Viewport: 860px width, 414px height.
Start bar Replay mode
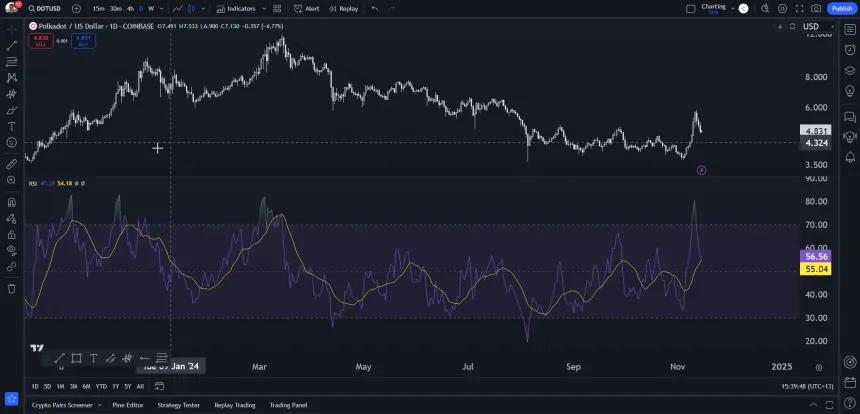coord(343,9)
